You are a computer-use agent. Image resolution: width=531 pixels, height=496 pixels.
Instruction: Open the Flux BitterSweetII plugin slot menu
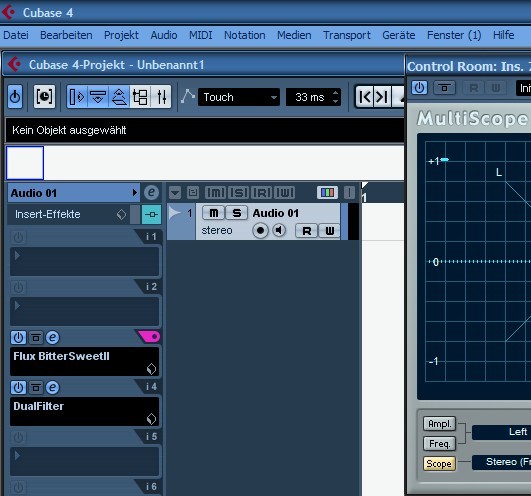pyautogui.click(x=84, y=361)
